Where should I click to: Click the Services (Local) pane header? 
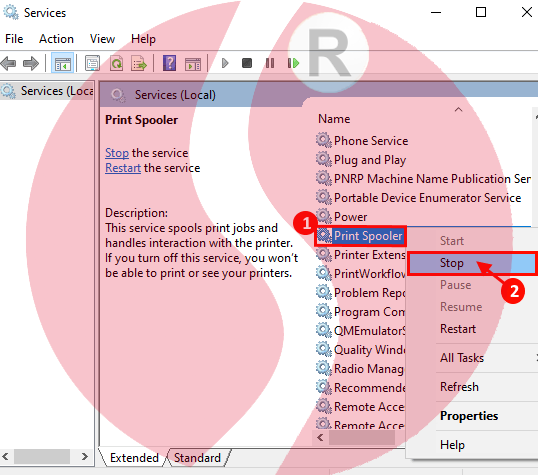point(175,95)
